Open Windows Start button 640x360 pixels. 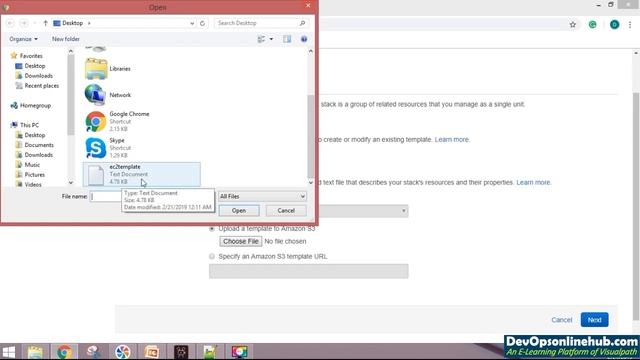point(9,352)
